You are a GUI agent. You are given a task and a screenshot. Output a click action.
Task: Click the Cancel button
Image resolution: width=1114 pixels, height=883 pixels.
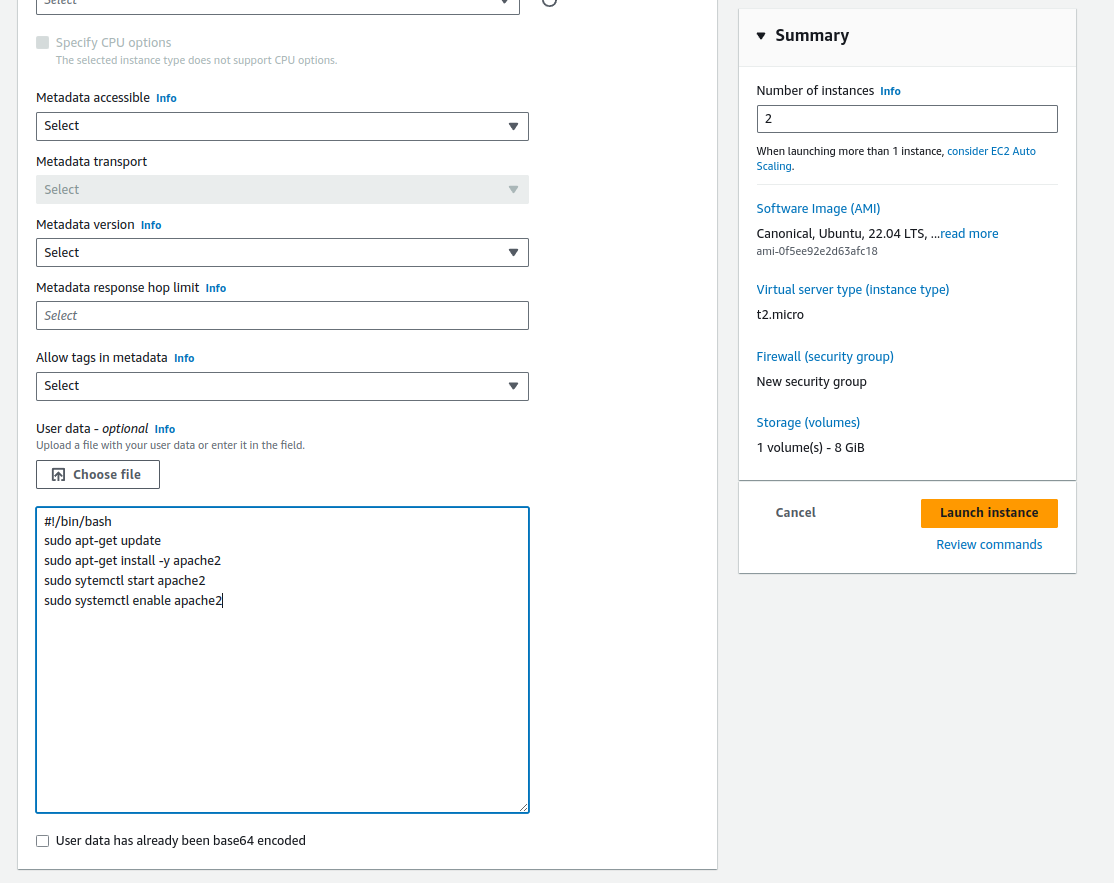pos(795,513)
